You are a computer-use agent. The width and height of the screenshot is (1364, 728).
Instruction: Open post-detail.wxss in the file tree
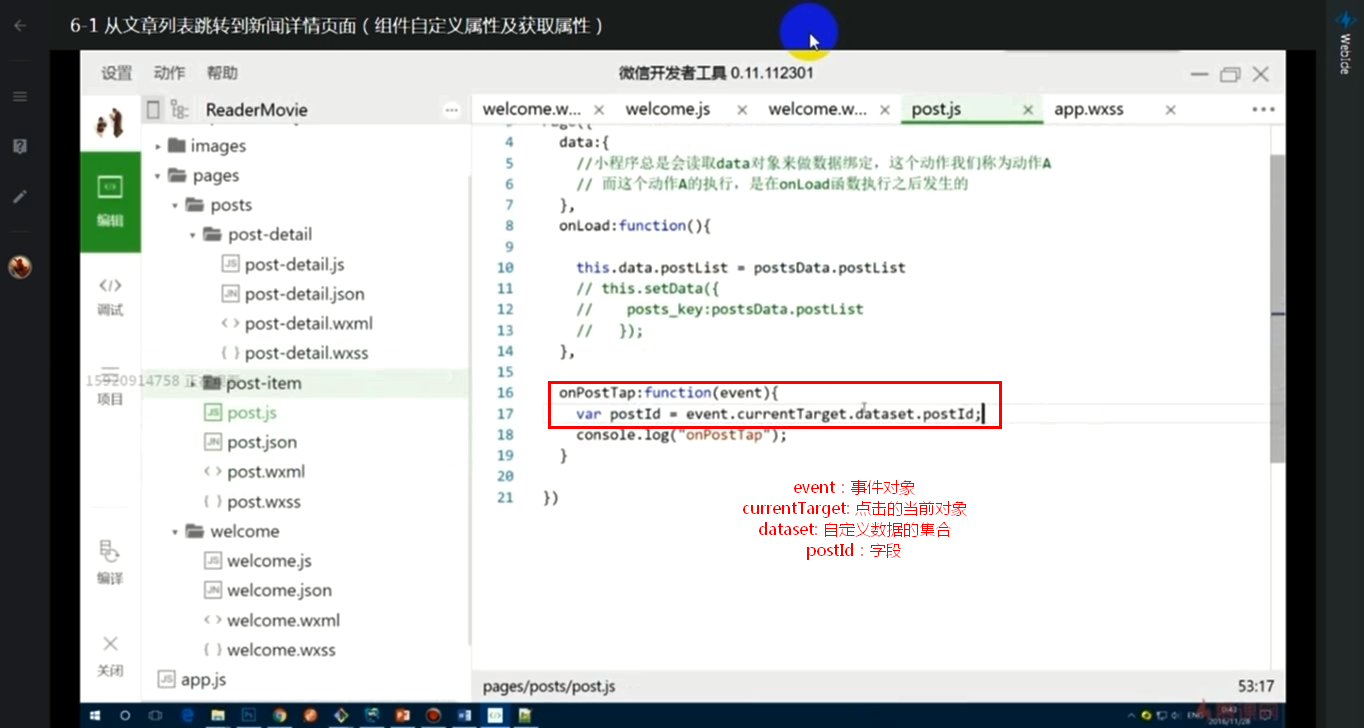coord(306,353)
